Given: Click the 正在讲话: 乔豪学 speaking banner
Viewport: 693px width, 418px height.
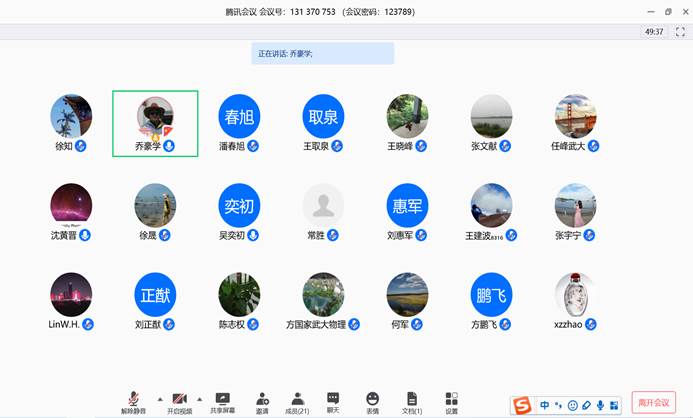Looking at the screenshot, I should pos(322,53).
